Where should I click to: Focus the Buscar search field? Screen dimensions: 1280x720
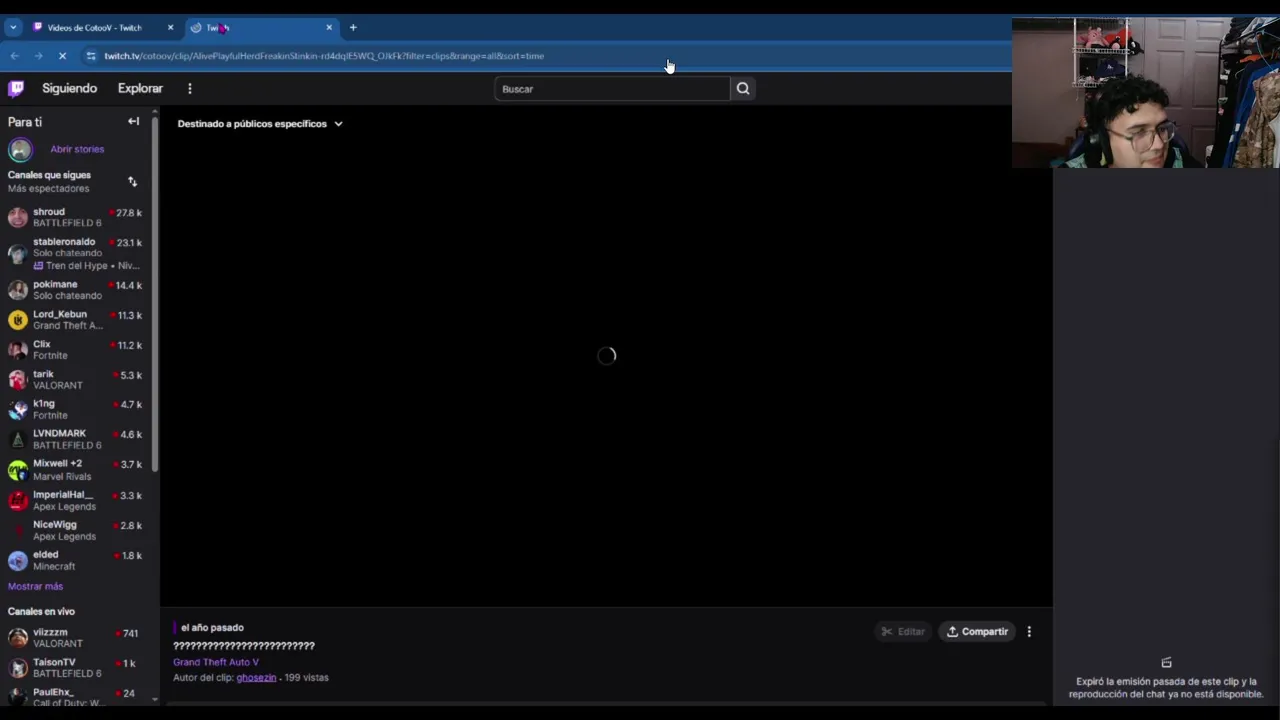(x=612, y=89)
